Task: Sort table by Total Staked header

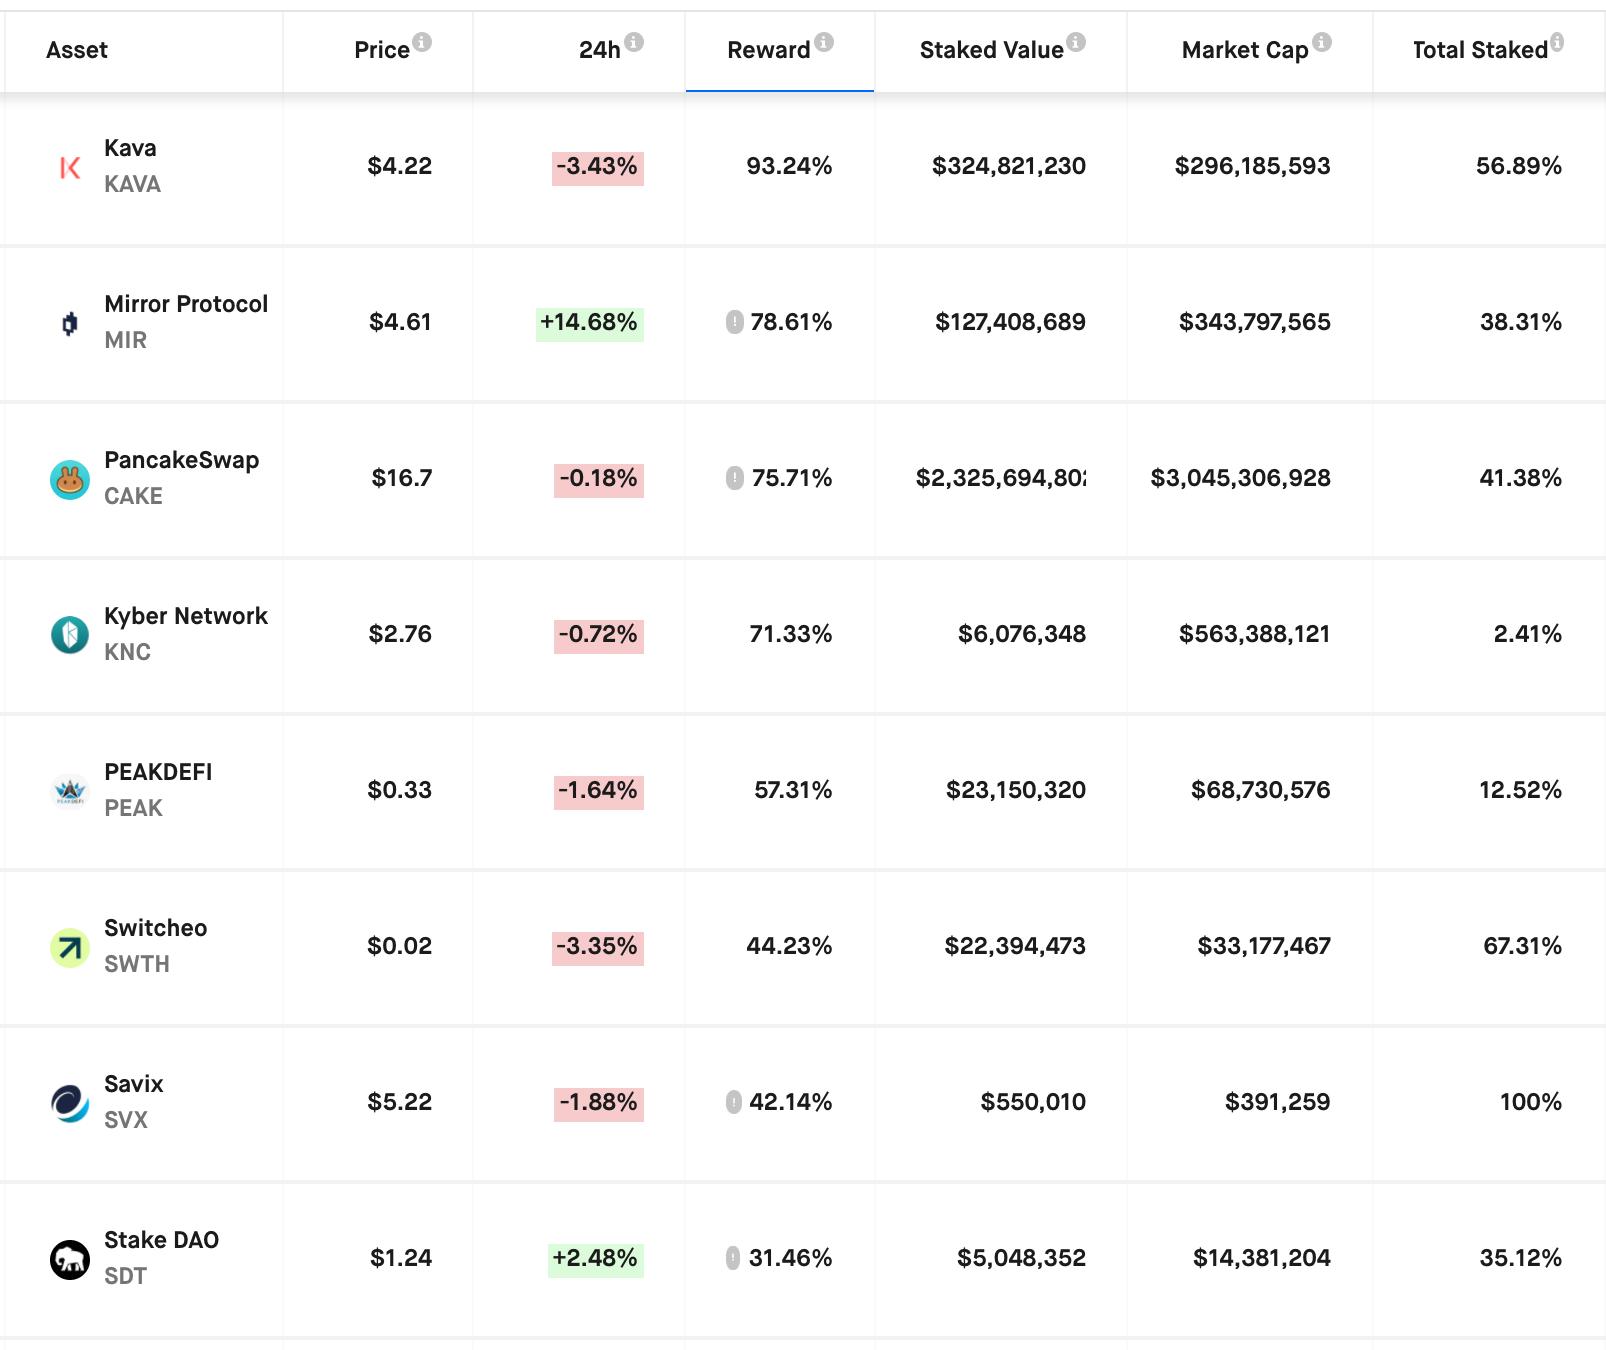Action: coord(1480,50)
